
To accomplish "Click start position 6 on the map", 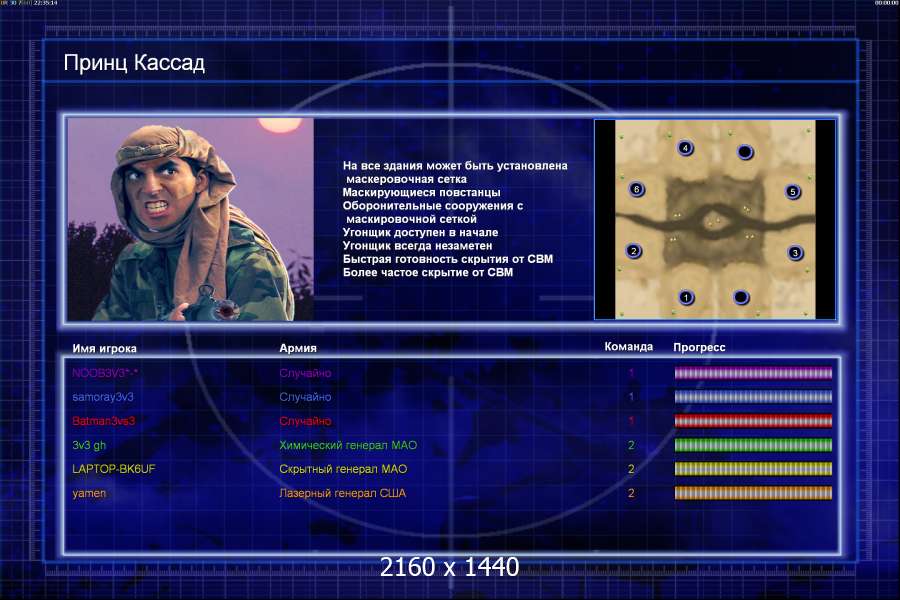I will point(637,189).
